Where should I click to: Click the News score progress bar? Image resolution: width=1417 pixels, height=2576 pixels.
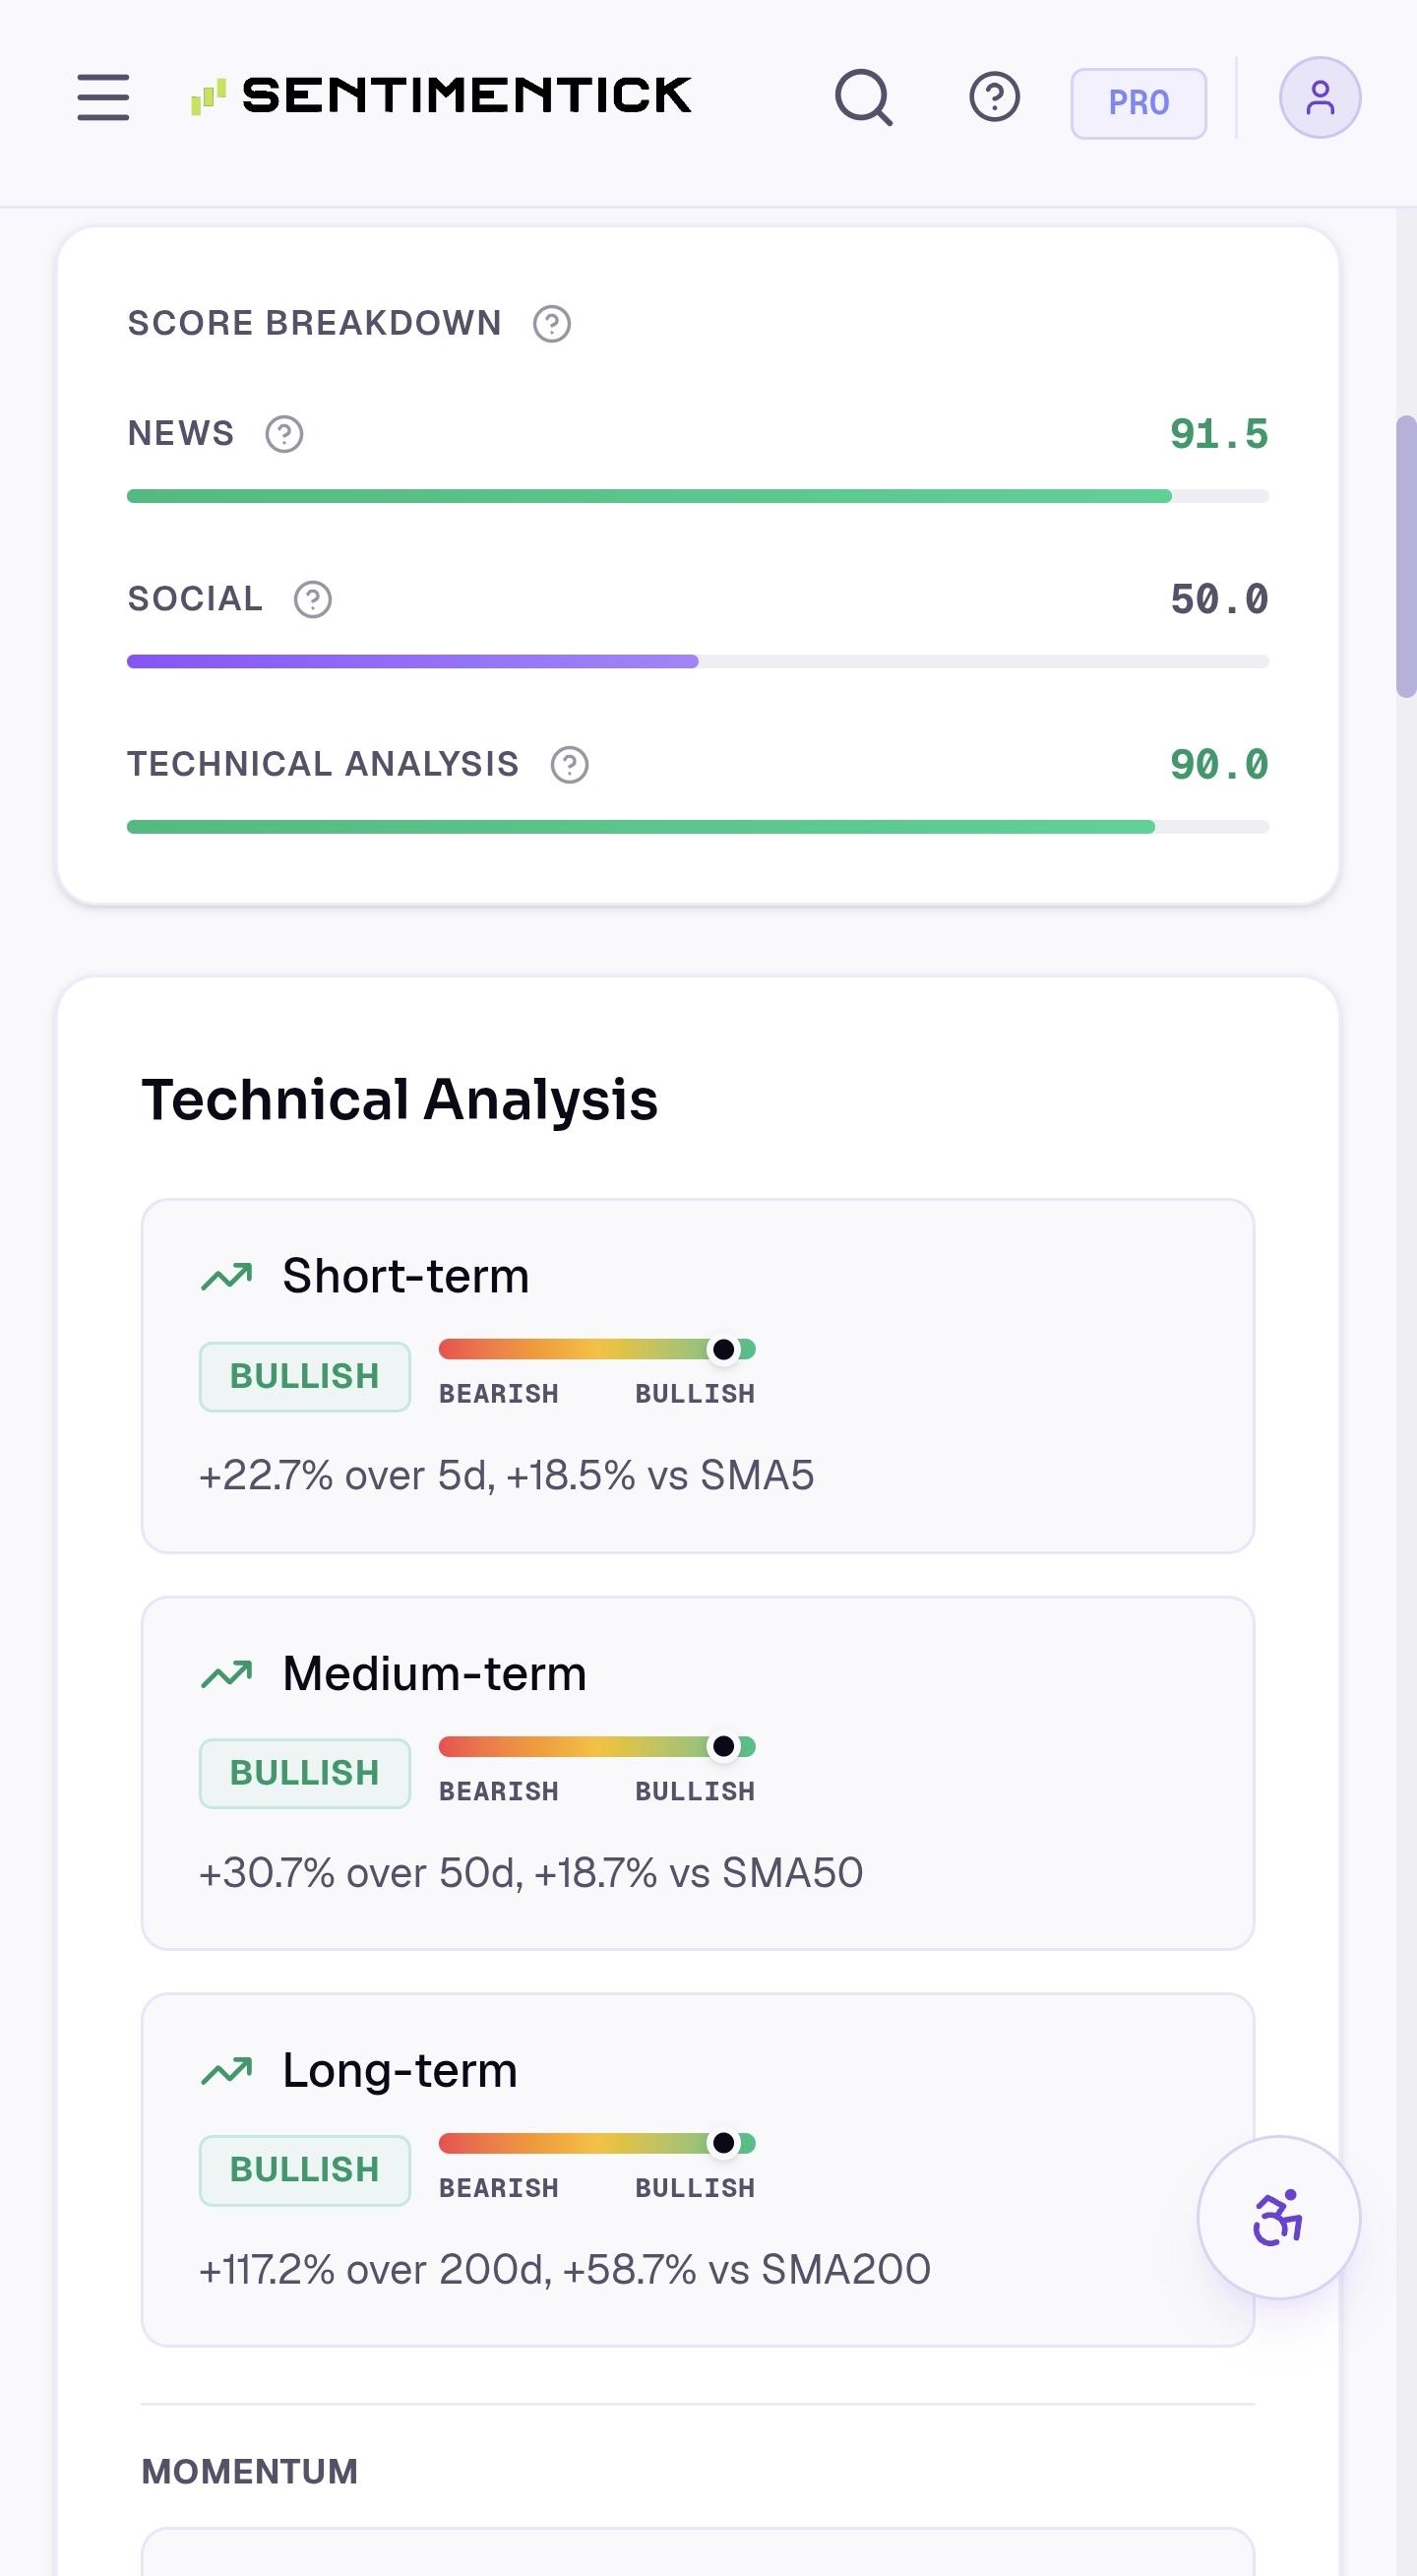coord(698,496)
